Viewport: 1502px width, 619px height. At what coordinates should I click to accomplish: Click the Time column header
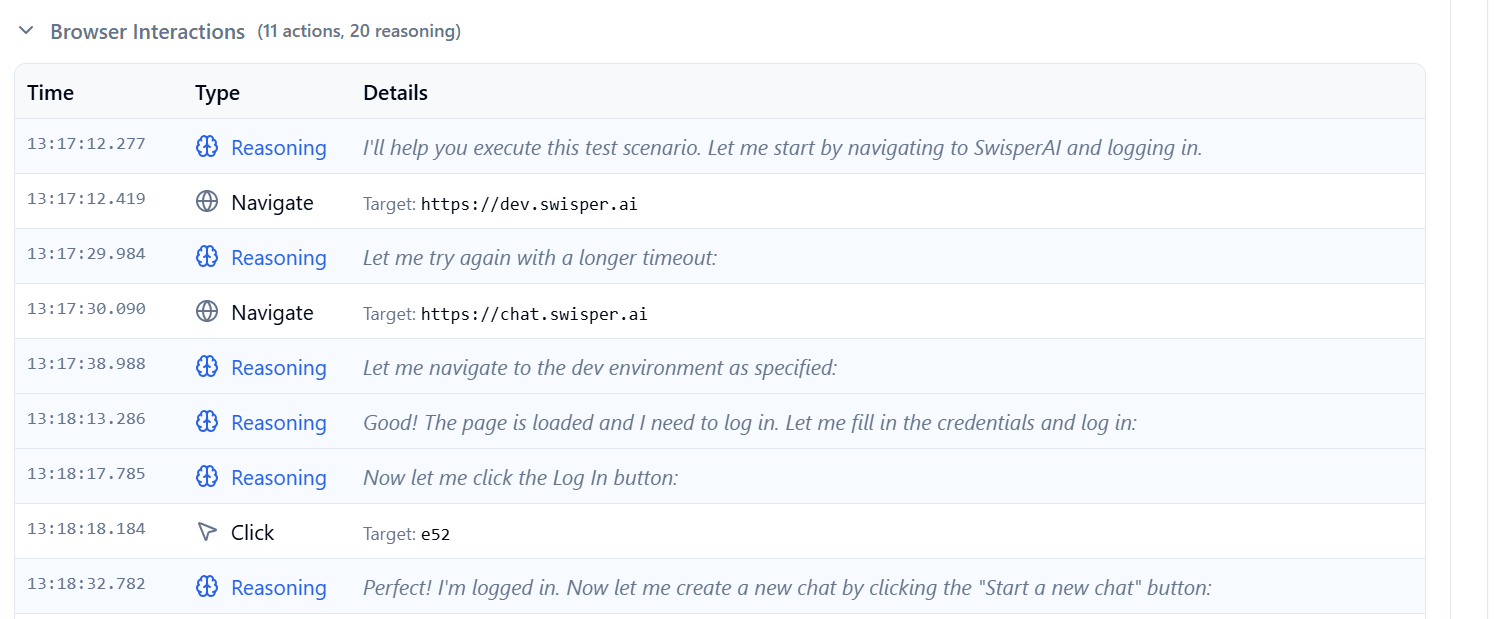(x=50, y=93)
